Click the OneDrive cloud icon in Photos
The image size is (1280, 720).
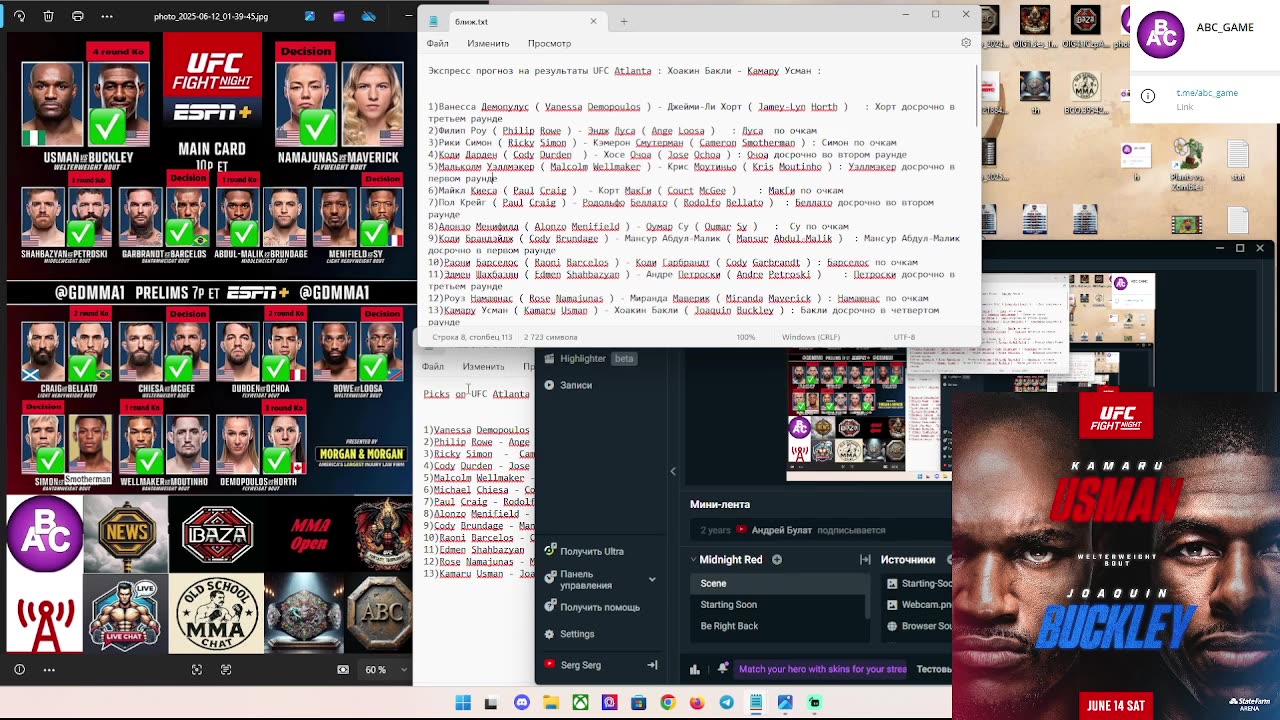tap(369, 16)
